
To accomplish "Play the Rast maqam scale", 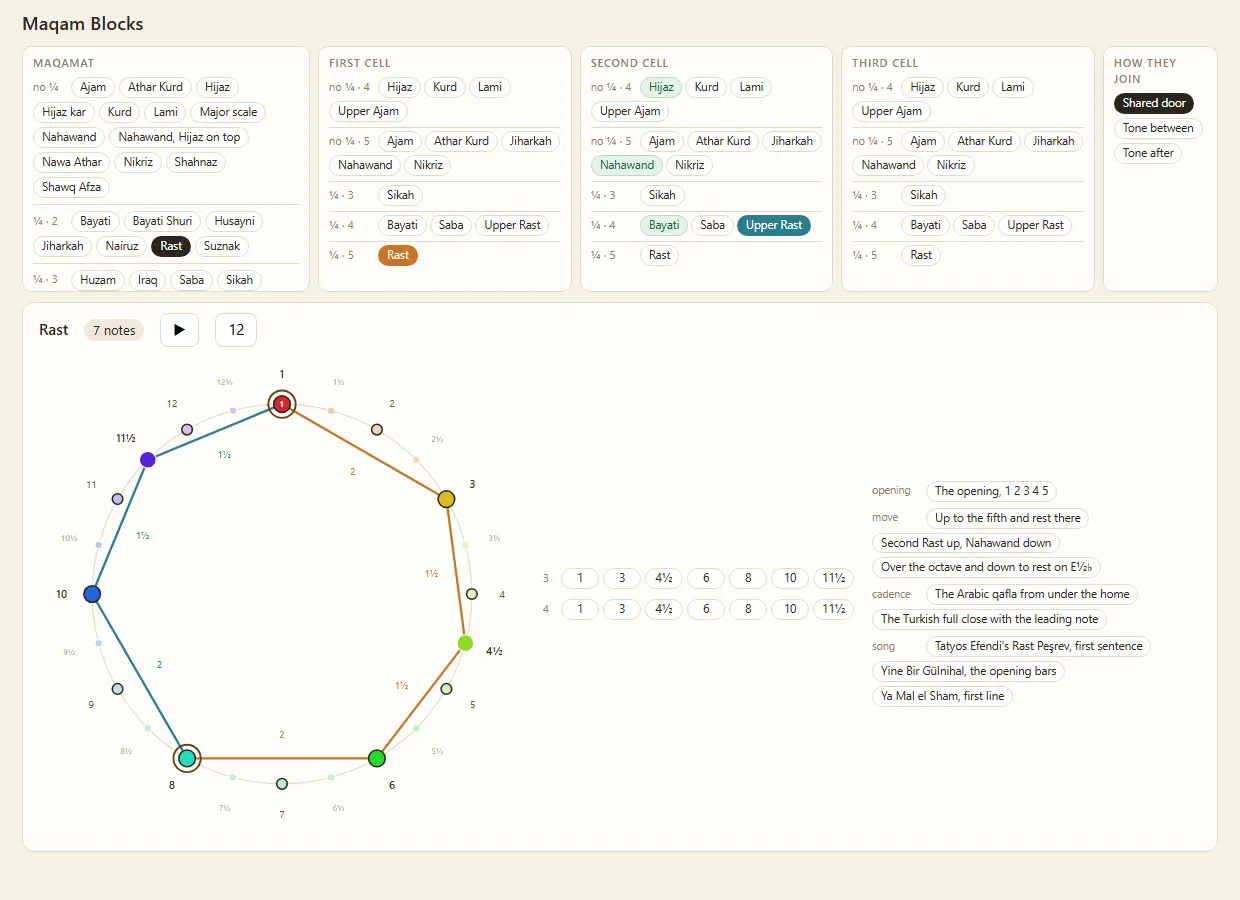I will (x=180, y=330).
